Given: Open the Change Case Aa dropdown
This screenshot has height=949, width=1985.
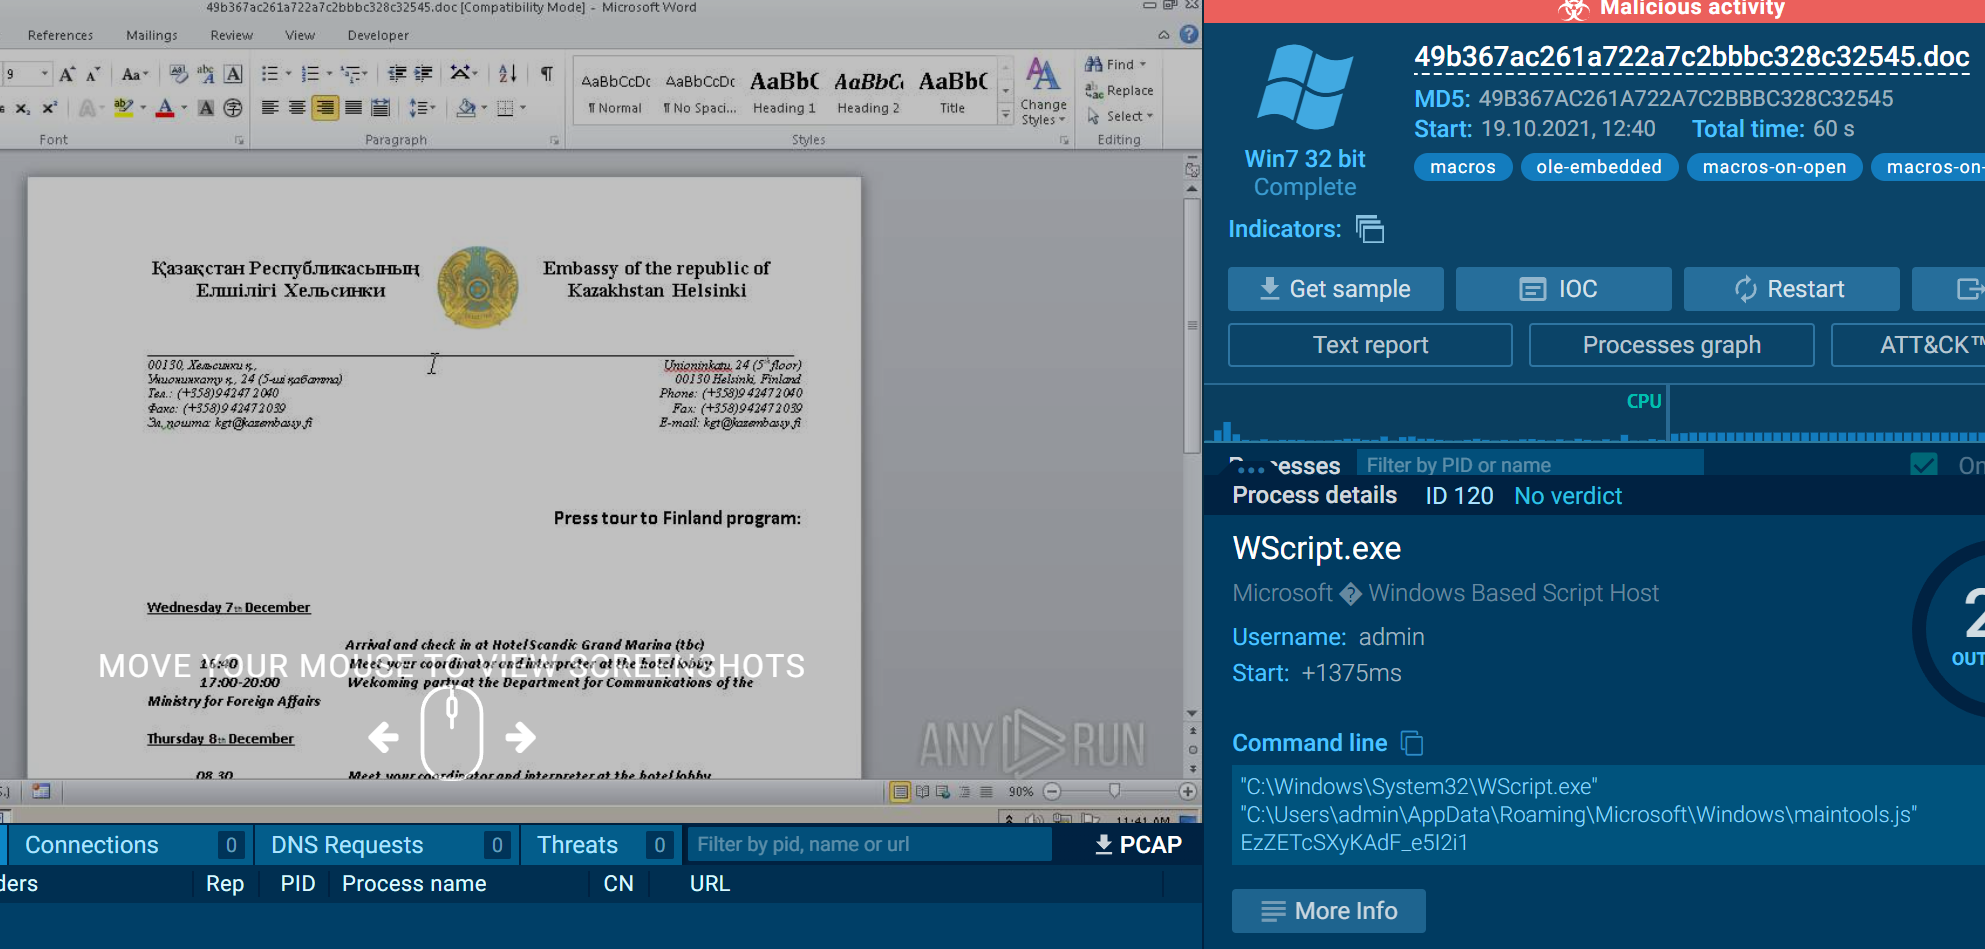Looking at the screenshot, I should pos(135,74).
